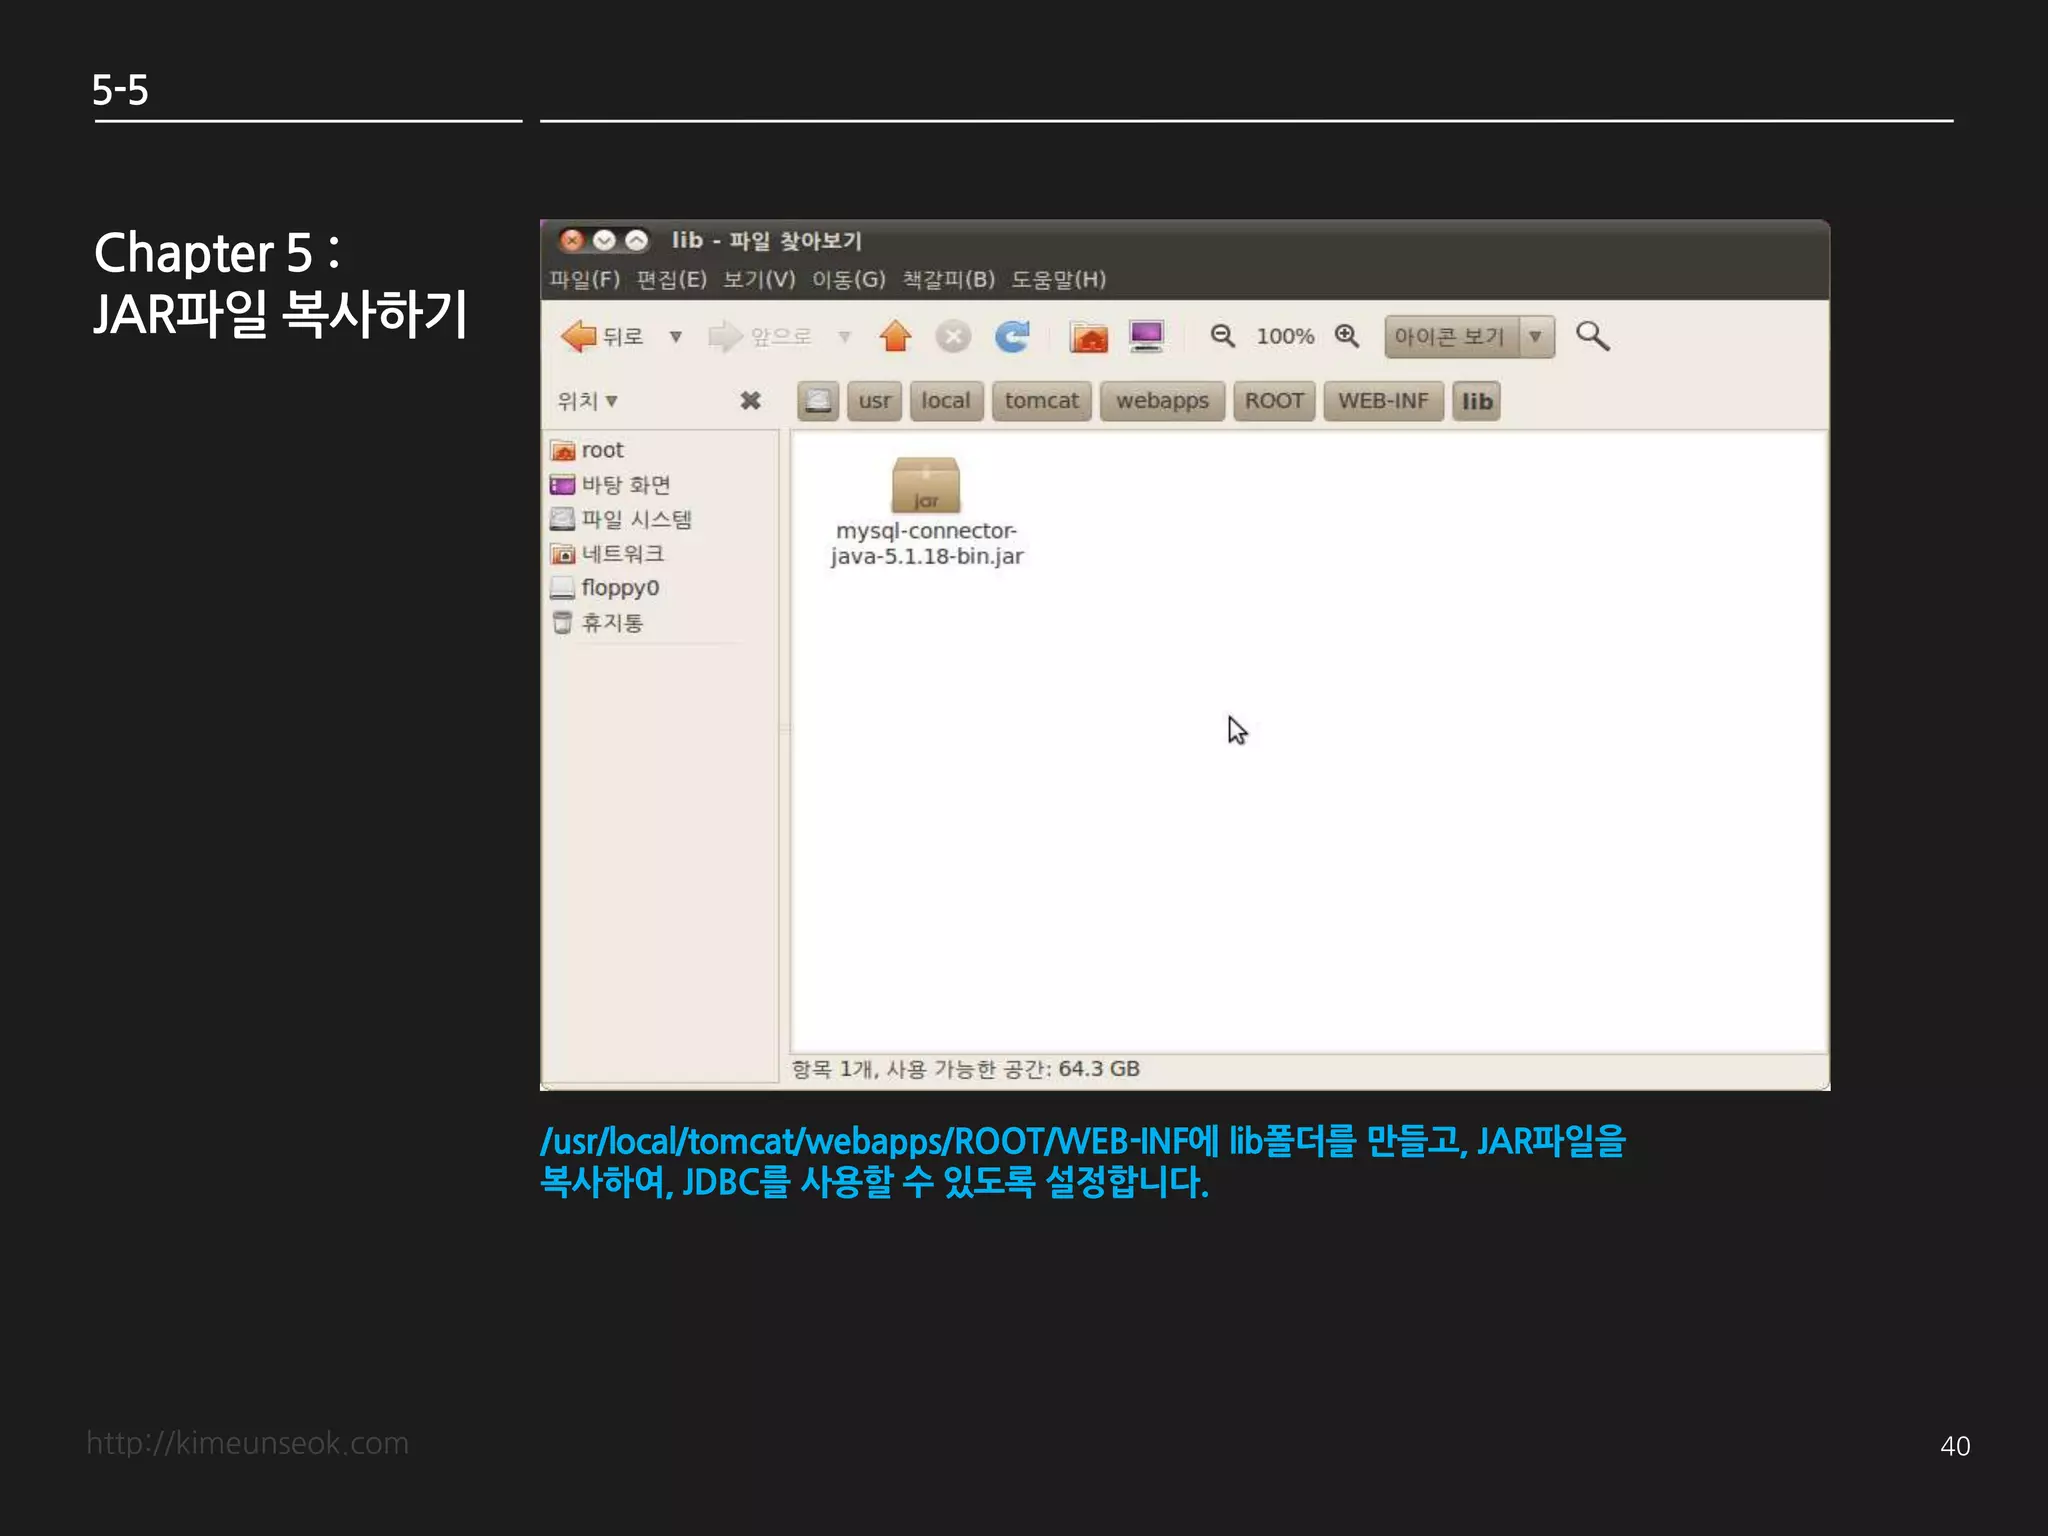Navigate to local in the path bar
The height and width of the screenshot is (1536, 2048).
coord(946,401)
